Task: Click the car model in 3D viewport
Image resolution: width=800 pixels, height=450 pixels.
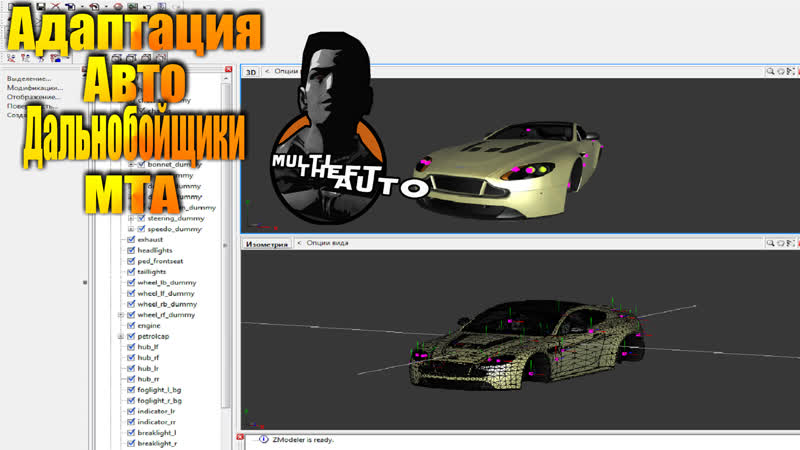Action: pyautogui.click(x=510, y=171)
